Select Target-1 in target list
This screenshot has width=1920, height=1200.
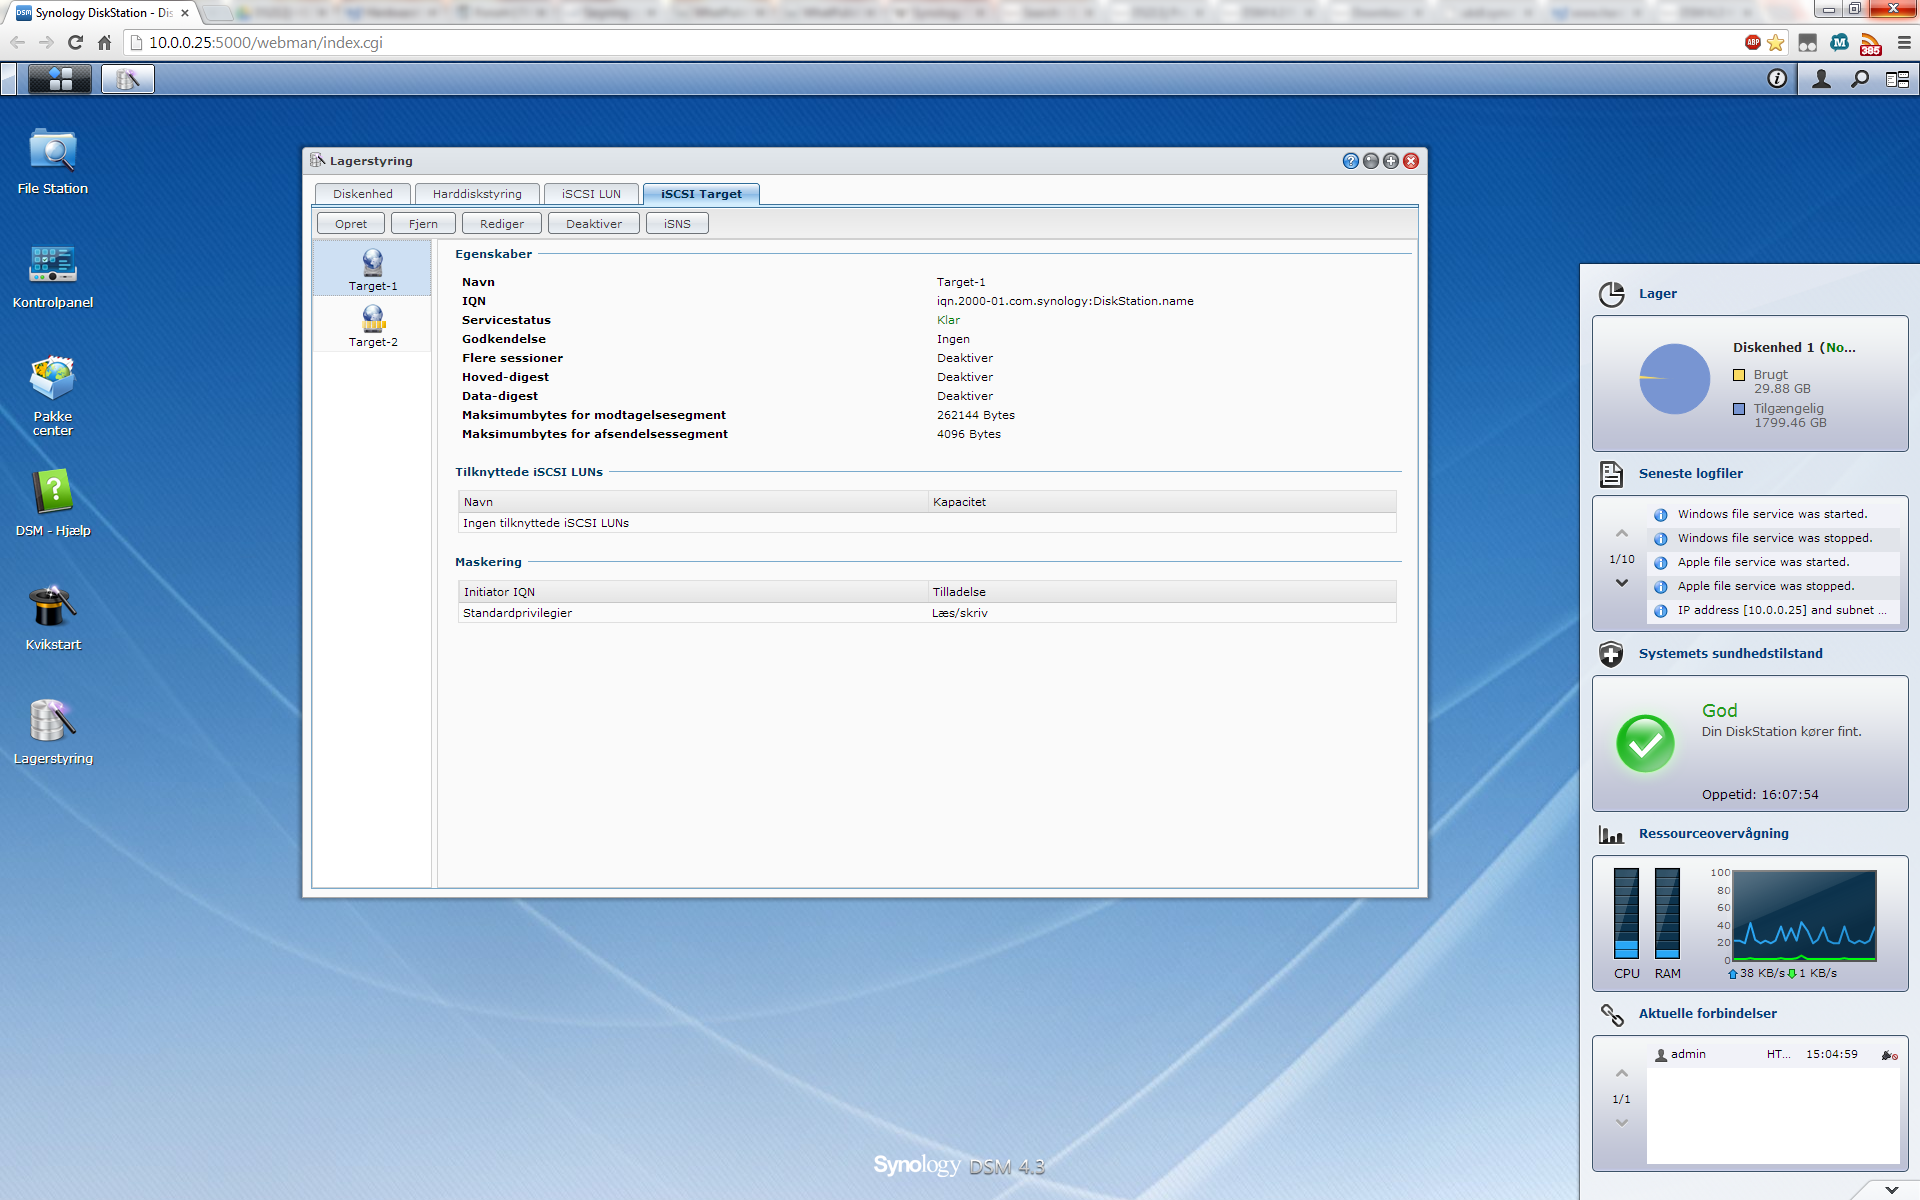click(373, 269)
